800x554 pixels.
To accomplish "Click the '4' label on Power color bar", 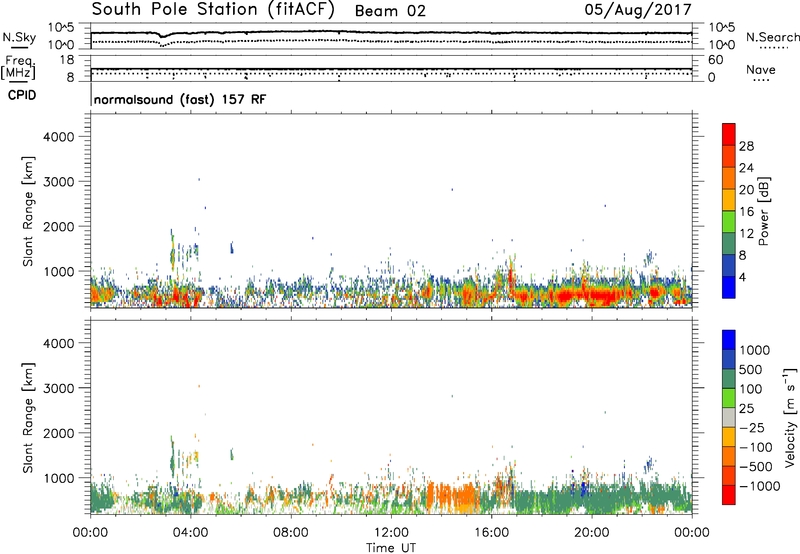I will pyautogui.click(x=743, y=277).
